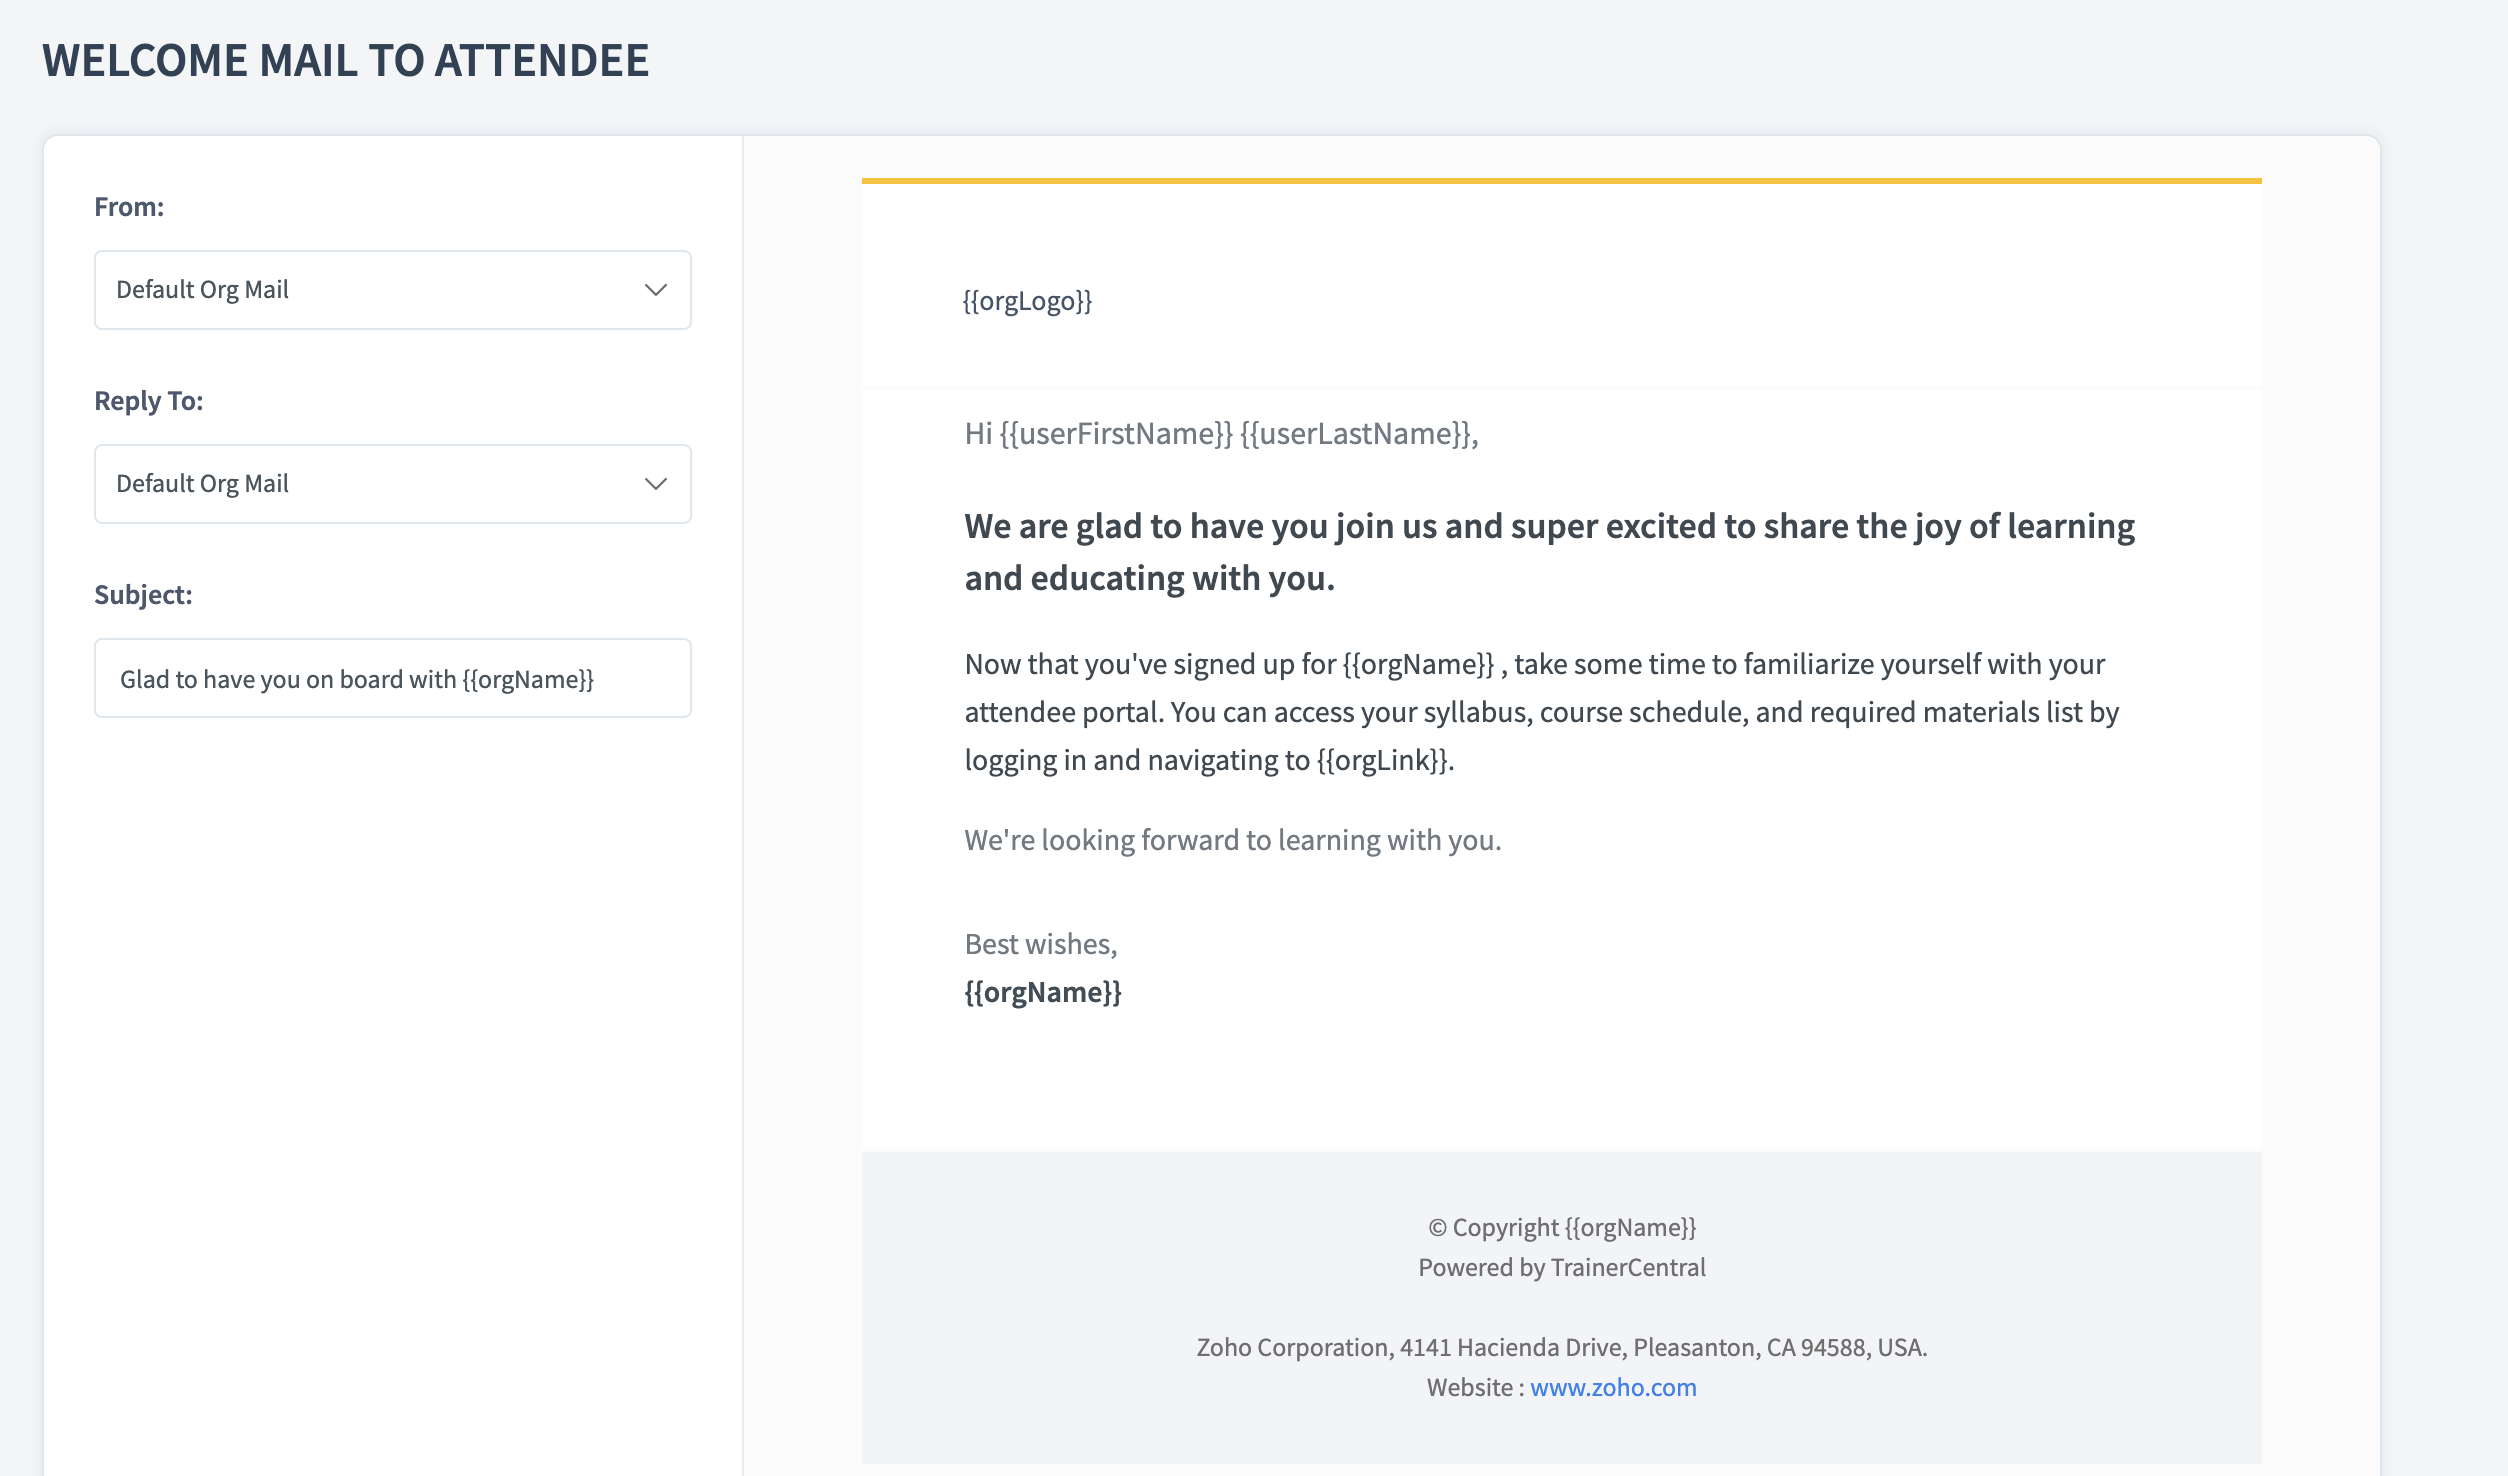Click the Reply To chevron arrow
The width and height of the screenshot is (2508, 1476).
pyautogui.click(x=656, y=484)
